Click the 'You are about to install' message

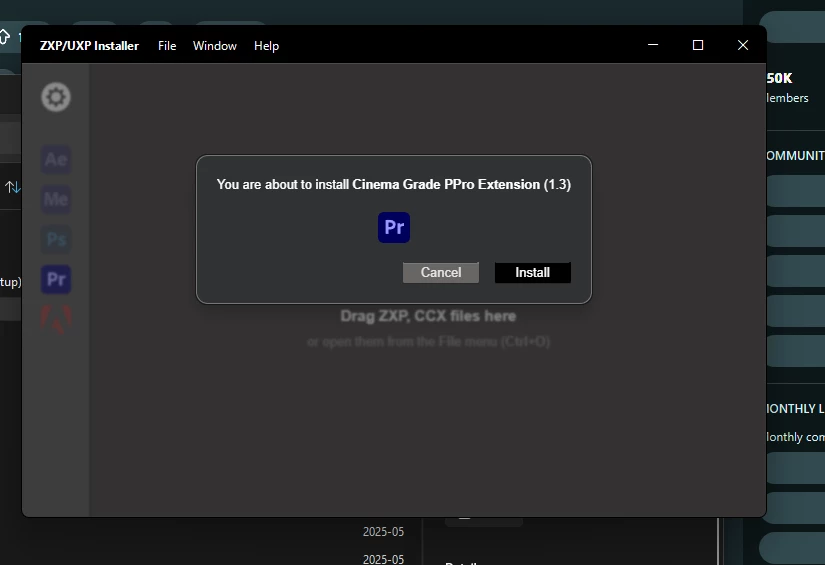[394, 185]
